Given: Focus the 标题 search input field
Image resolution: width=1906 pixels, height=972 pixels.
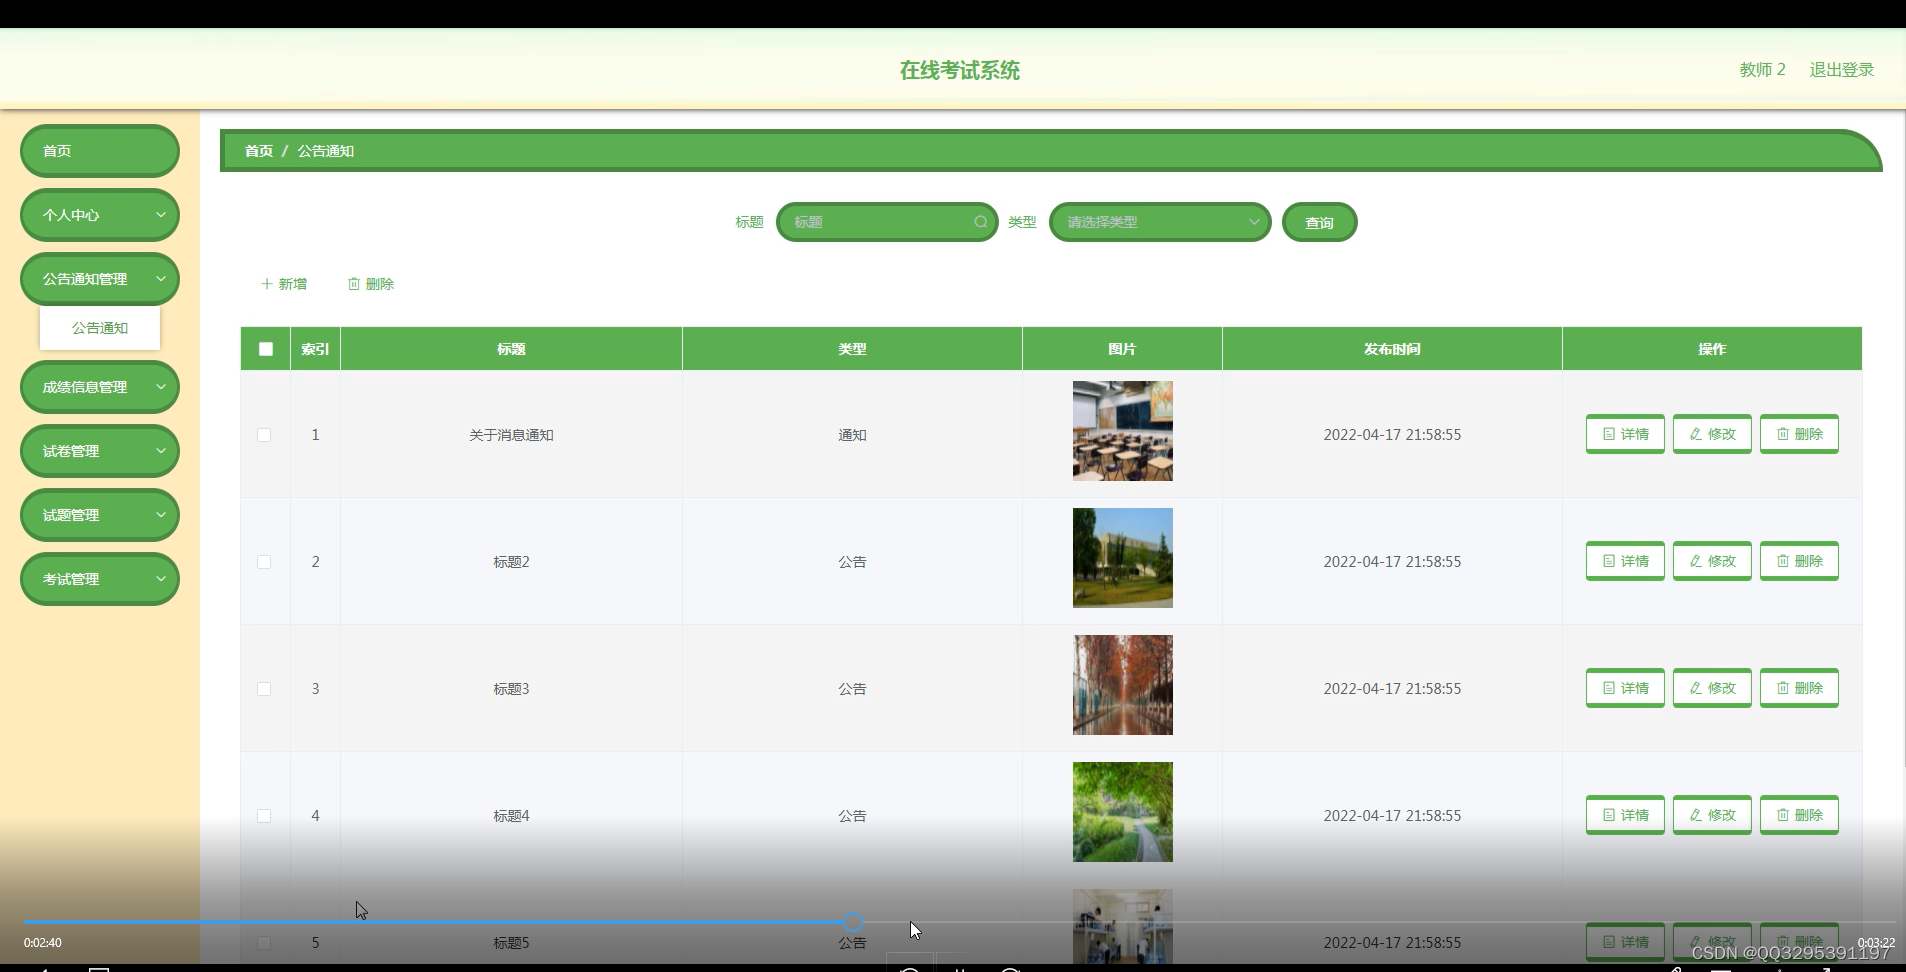Looking at the screenshot, I should (887, 222).
